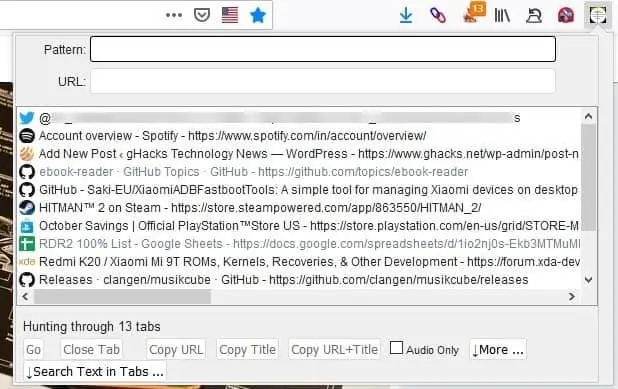Click the PlayStation Store favicon
Screen dimensions: 618x389
(27, 226)
